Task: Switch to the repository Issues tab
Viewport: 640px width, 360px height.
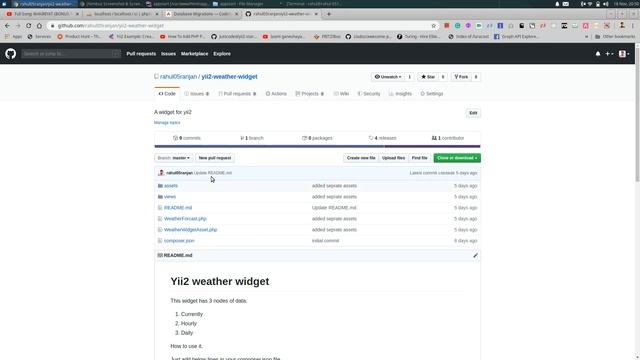Action: tap(196, 93)
